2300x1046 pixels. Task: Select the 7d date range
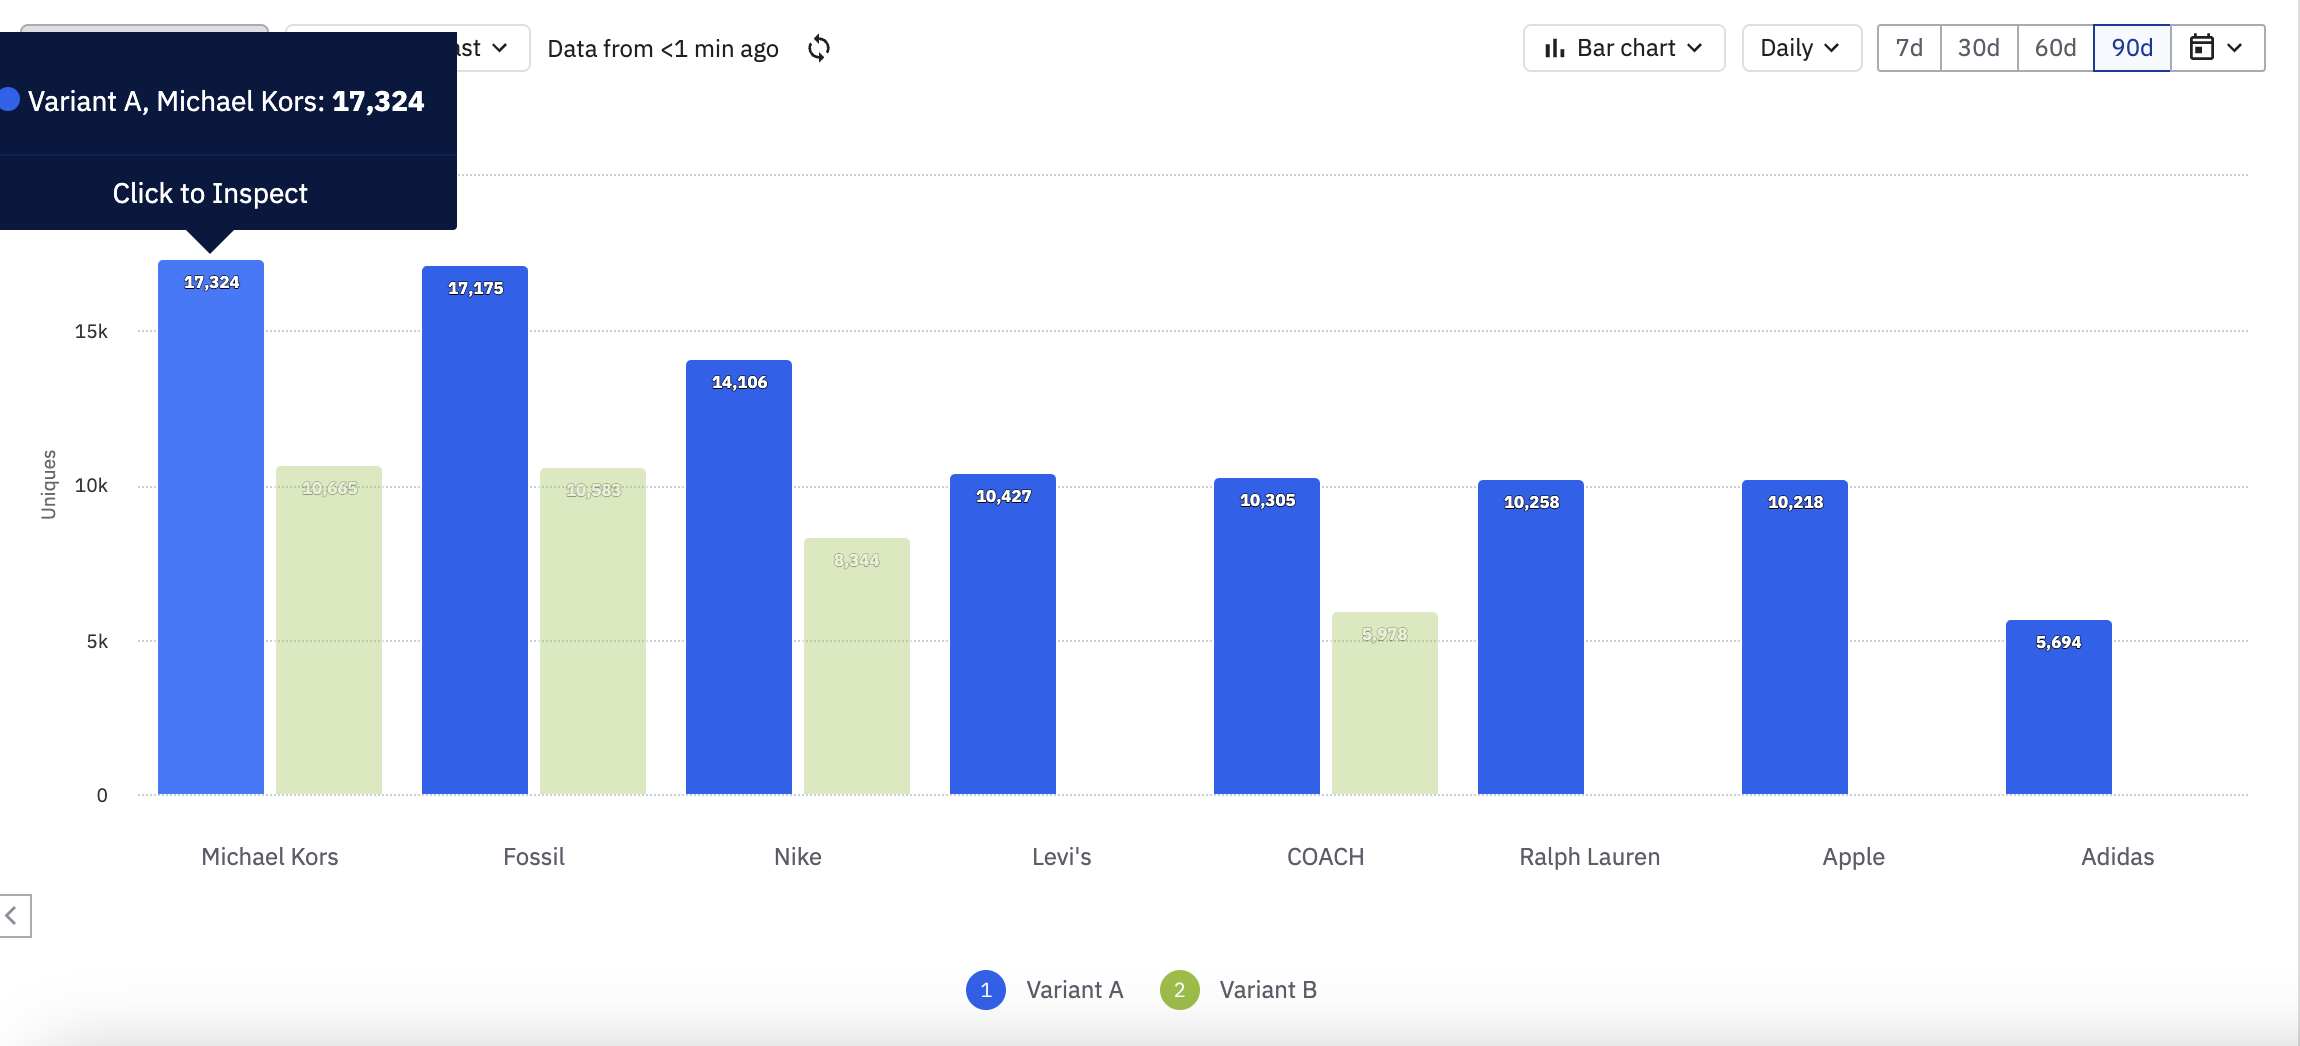point(1909,48)
